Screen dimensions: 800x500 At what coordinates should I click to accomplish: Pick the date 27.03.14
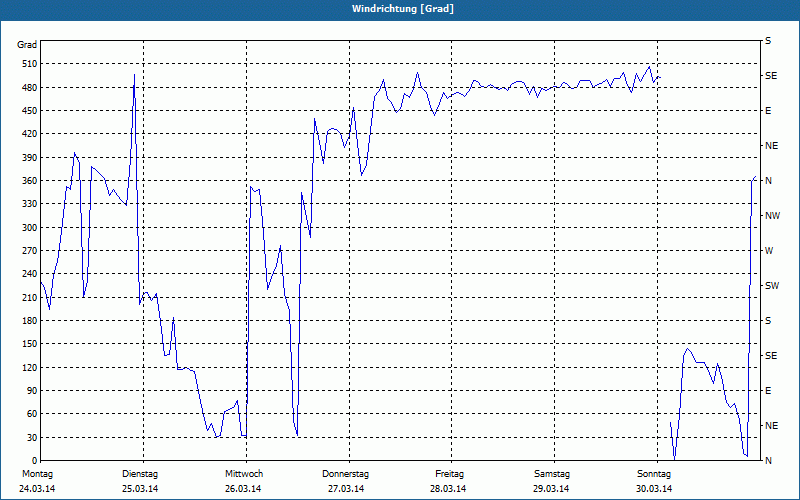click(346, 489)
